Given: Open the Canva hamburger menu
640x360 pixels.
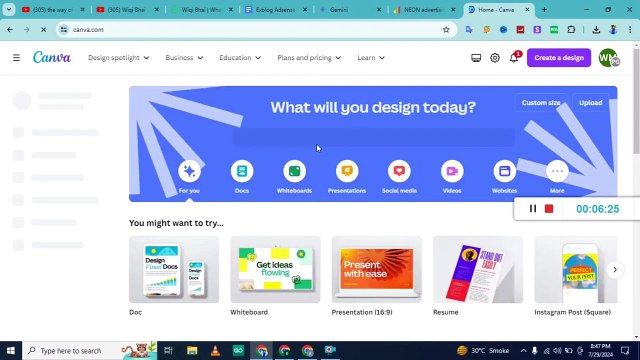Looking at the screenshot, I should tap(16, 58).
